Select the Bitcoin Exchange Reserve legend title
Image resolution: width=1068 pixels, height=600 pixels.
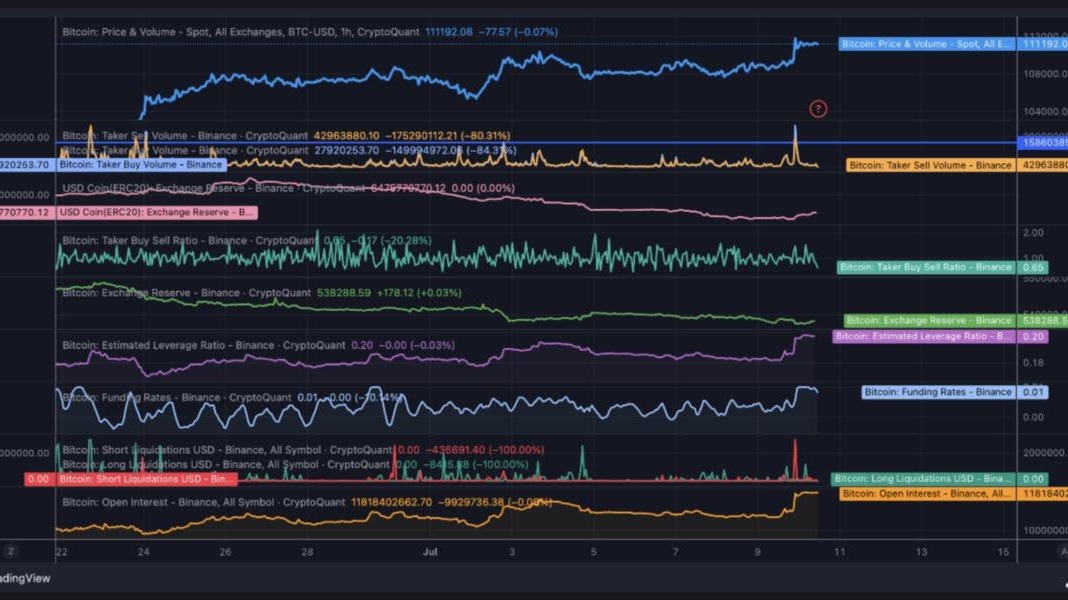click(x=187, y=293)
